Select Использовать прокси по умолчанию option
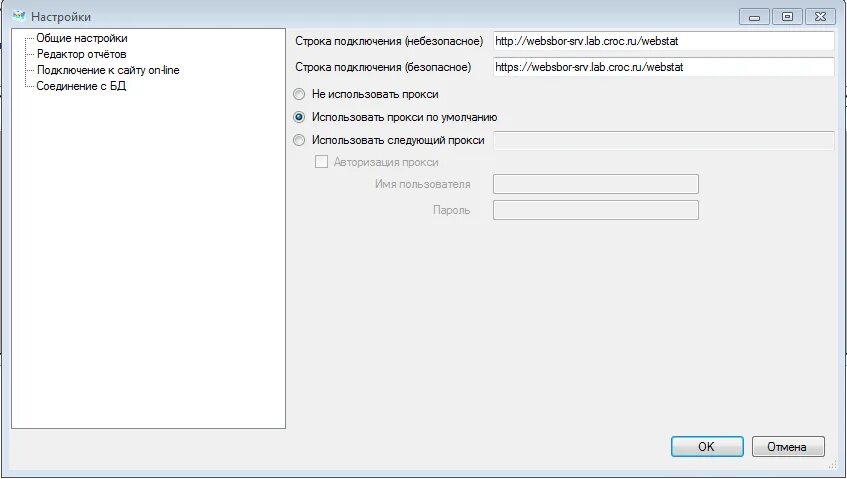The image size is (847, 479). pyautogui.click(x=299, y=117)
